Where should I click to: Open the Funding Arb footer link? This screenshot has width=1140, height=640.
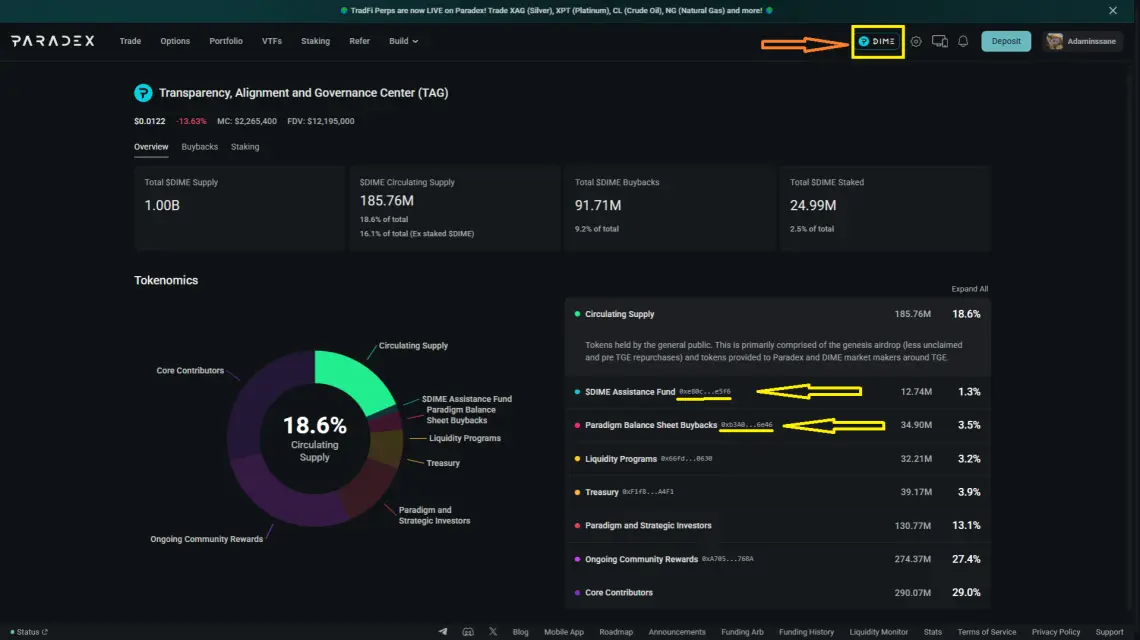[742, 632]
